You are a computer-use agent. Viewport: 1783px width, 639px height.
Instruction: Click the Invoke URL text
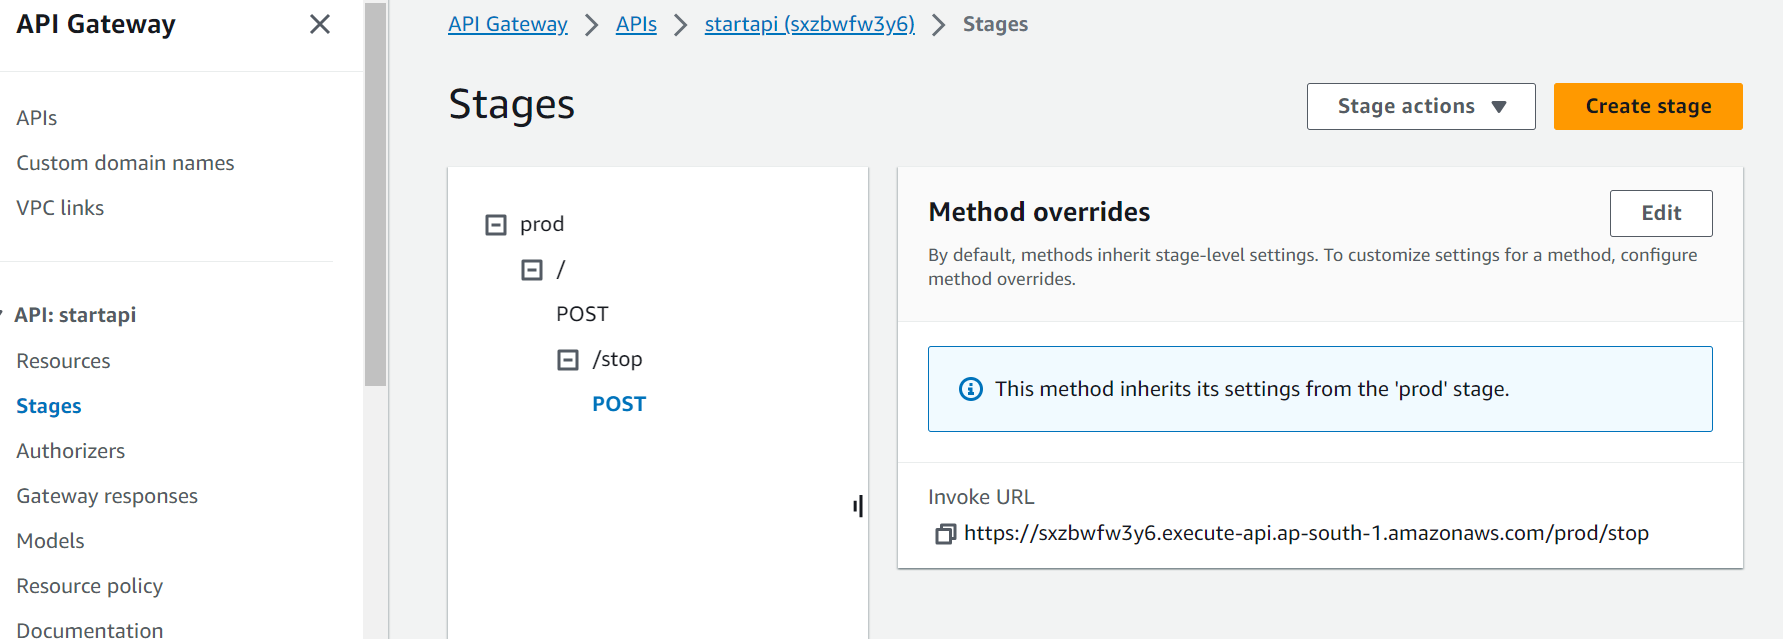pos(1306,533)
